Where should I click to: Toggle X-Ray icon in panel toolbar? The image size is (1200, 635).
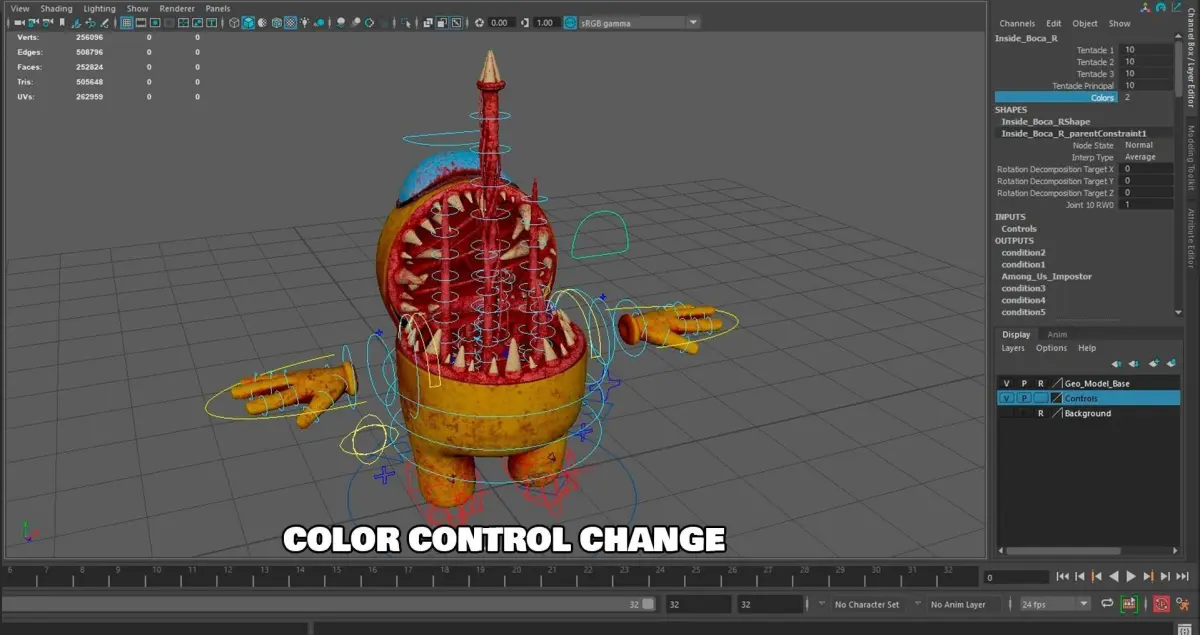point(428,22)
